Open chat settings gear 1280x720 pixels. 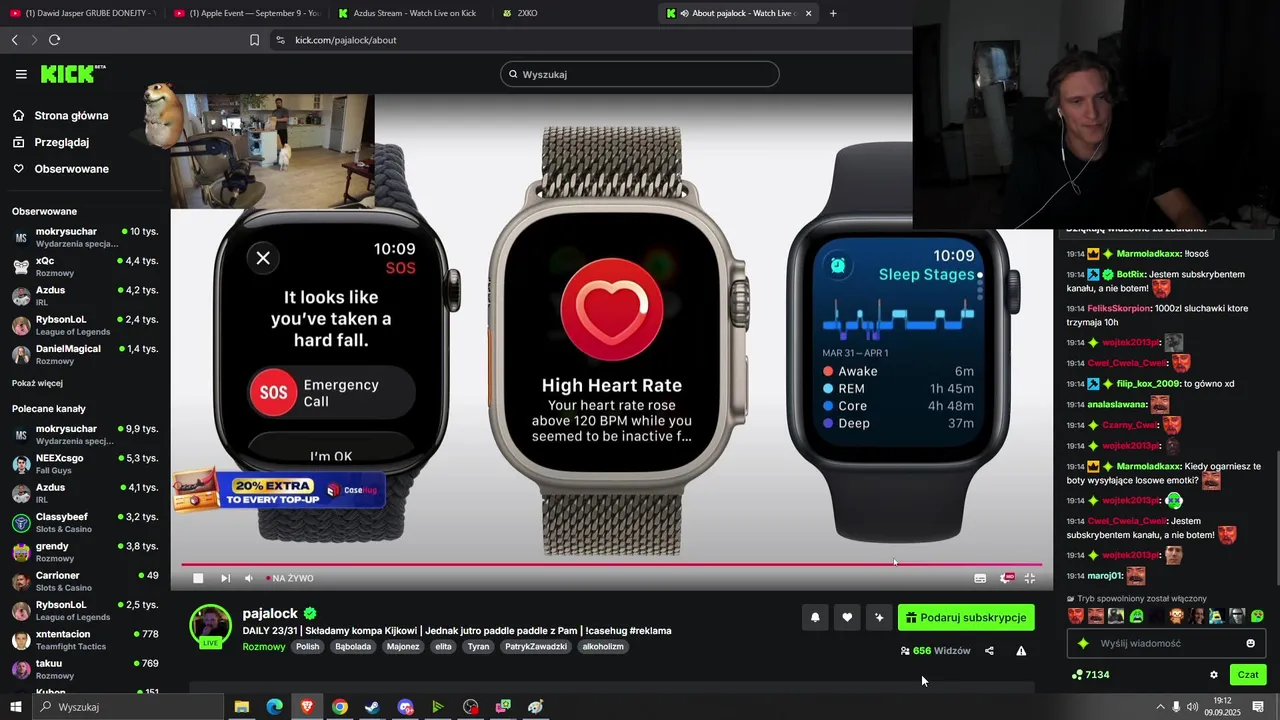coord(1214,675)
